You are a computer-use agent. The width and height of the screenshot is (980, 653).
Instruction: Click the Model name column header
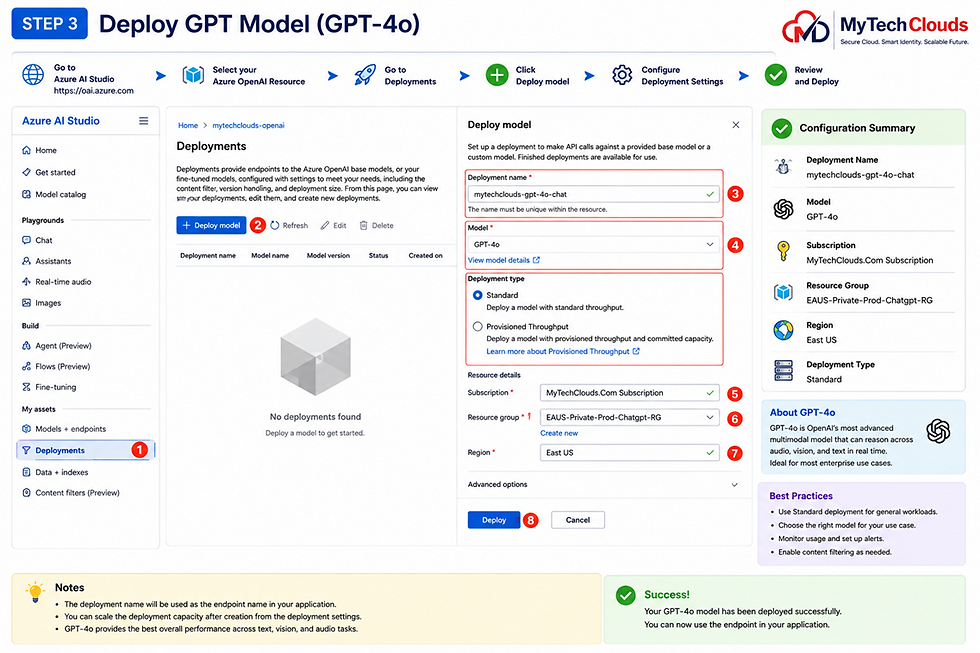(270, 256)
